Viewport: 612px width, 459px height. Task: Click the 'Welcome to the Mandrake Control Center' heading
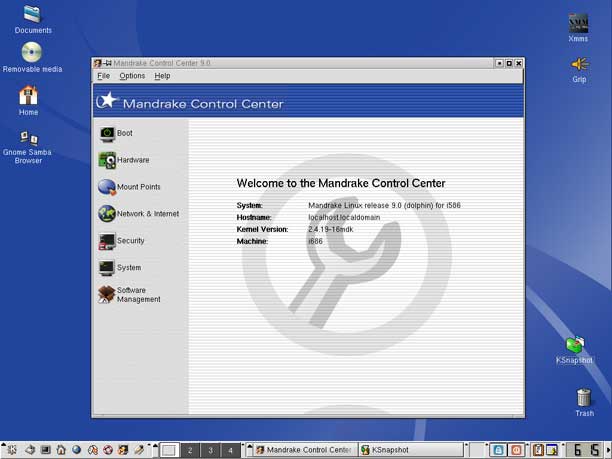coord(341,183)
